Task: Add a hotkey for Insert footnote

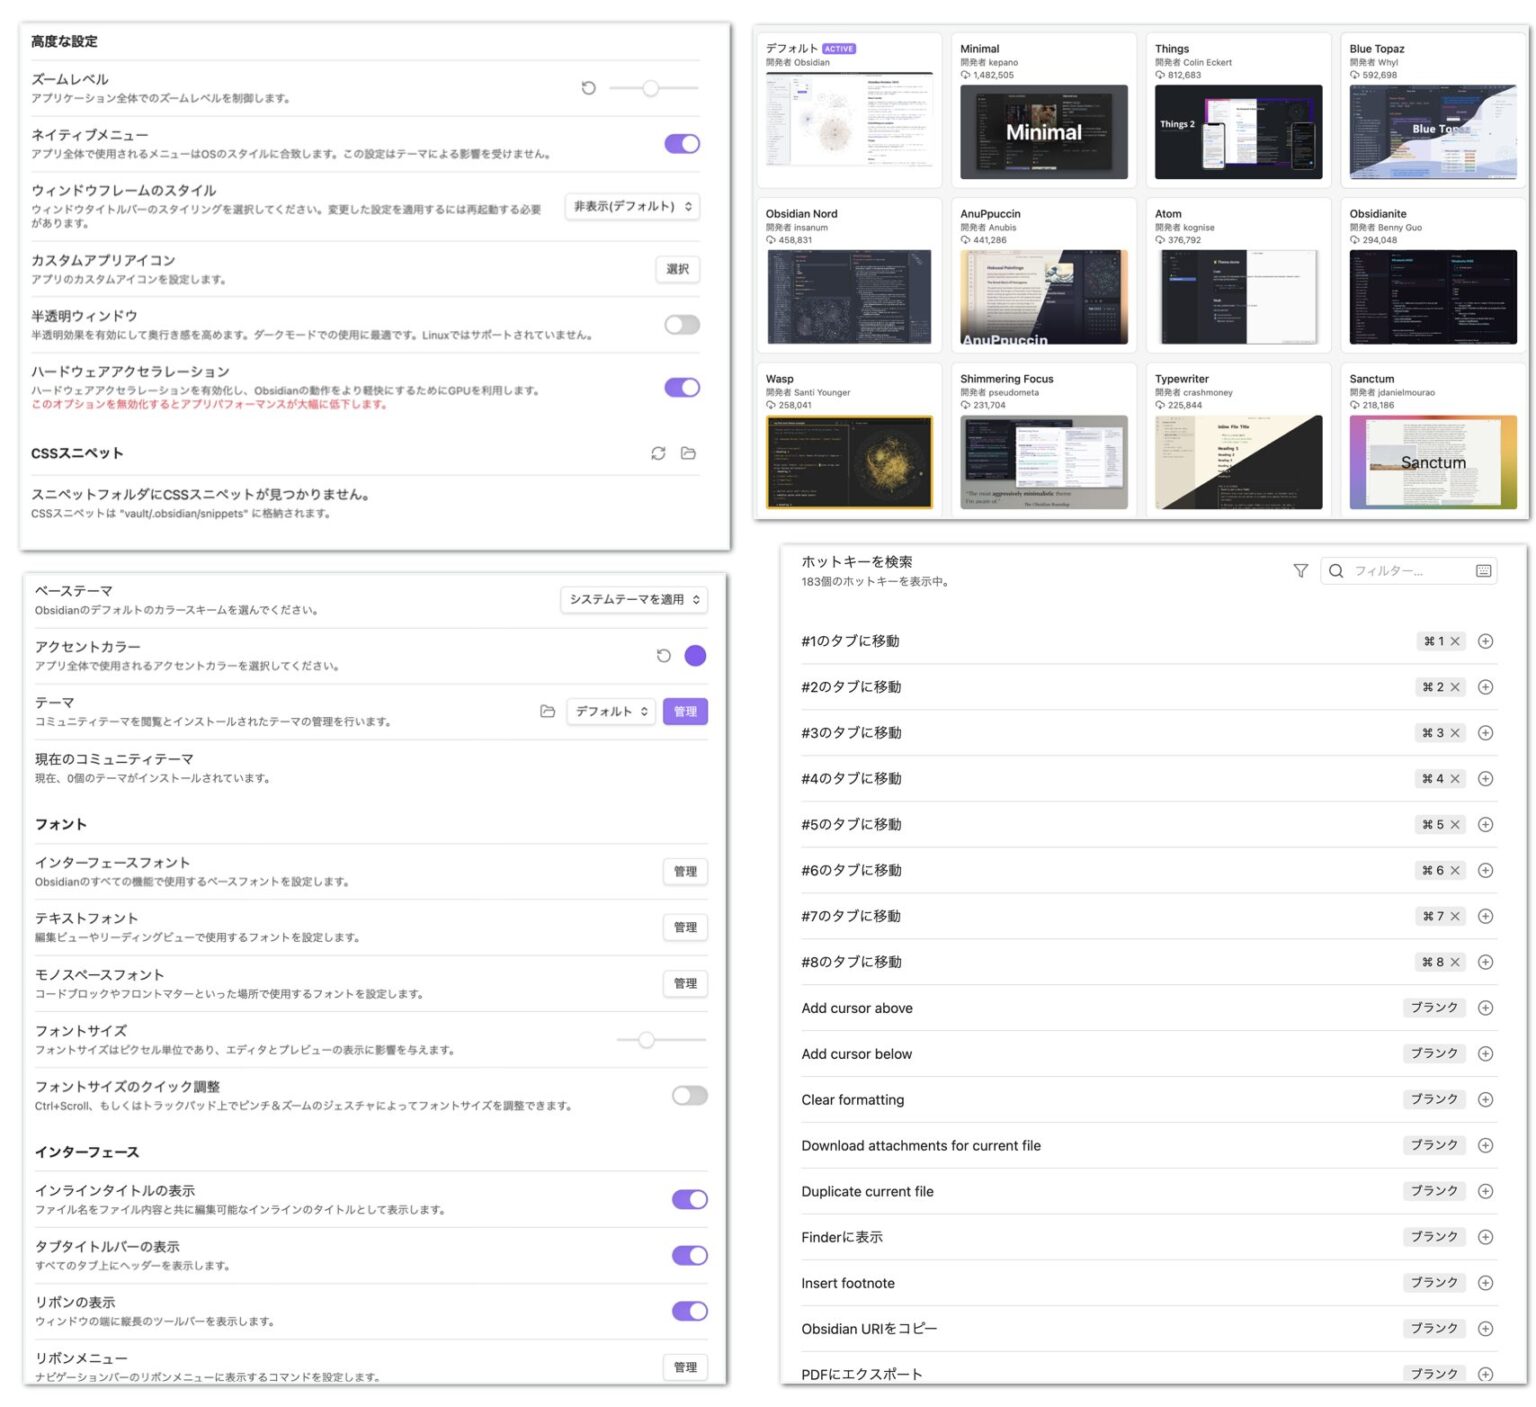Action: tap(1485, 1283)
